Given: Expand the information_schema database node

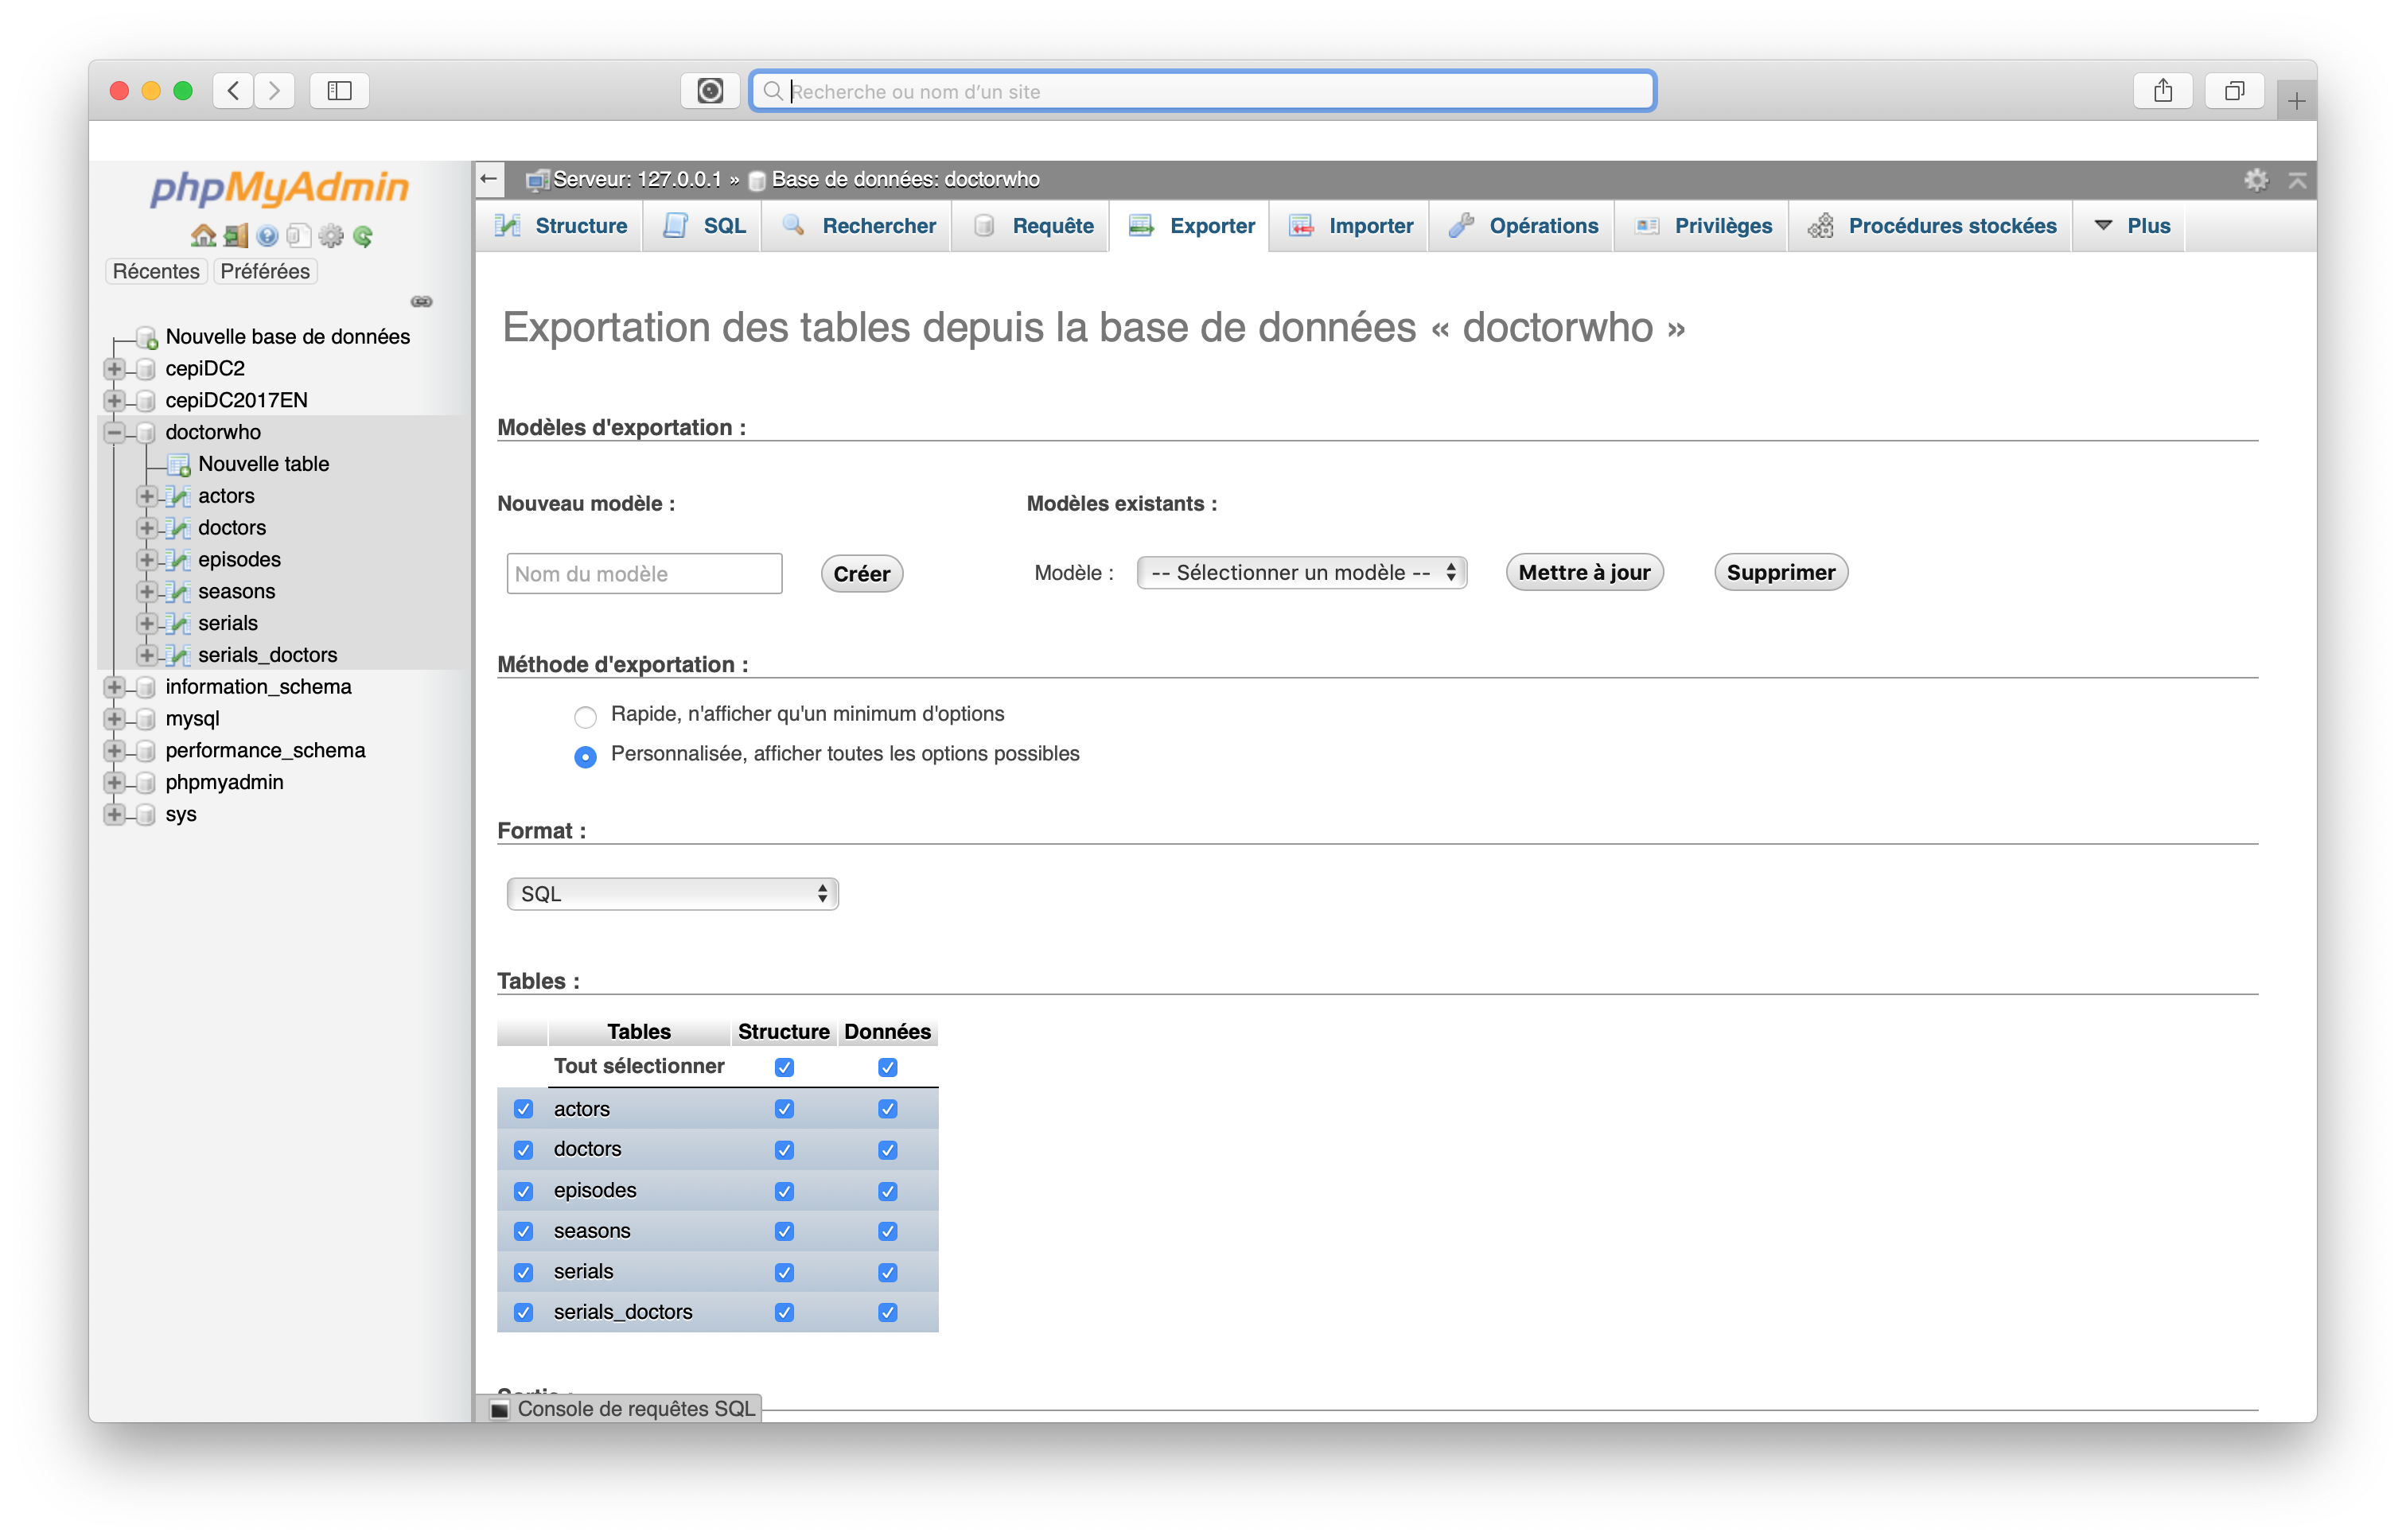Looking at the screenshot, I should point(115,687).
